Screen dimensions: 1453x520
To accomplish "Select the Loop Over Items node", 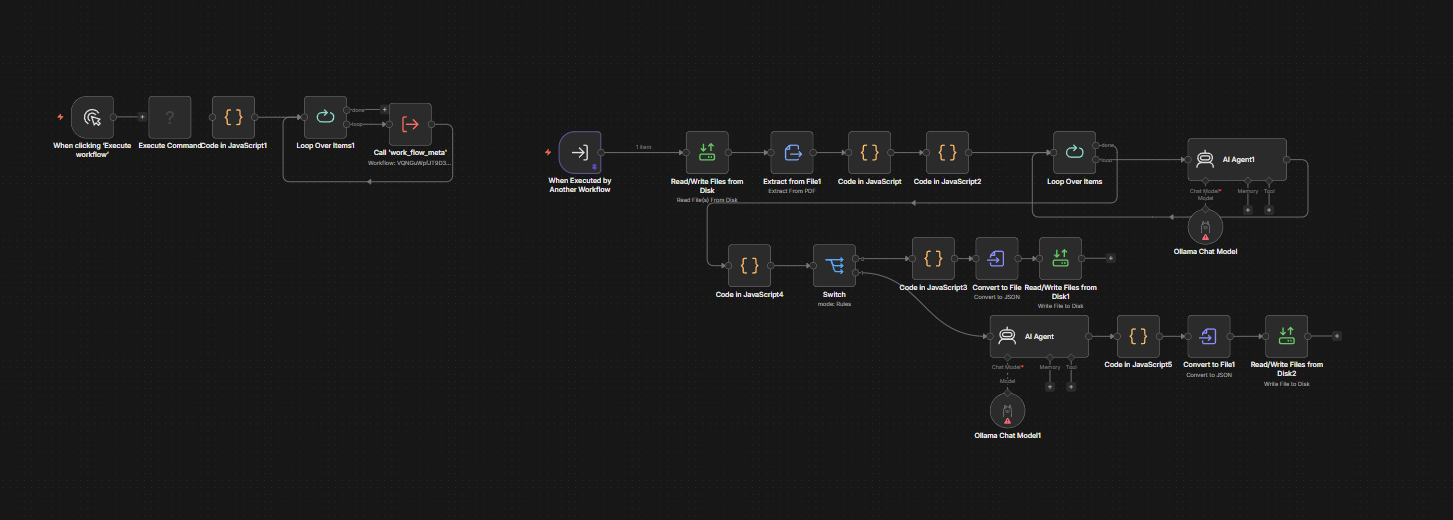I will 1074,152.
